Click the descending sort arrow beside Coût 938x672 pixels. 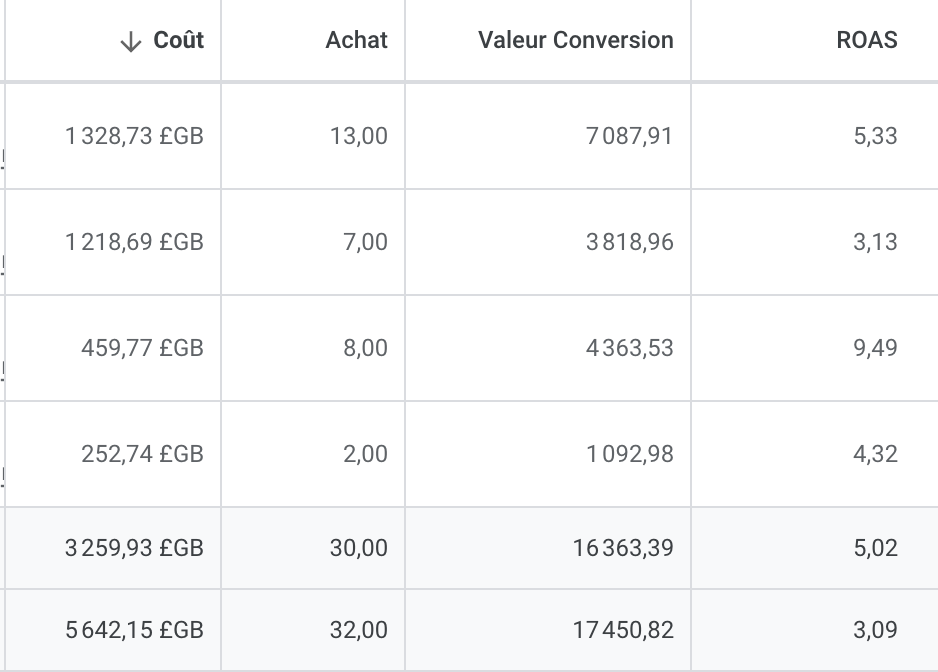[131, 41]
